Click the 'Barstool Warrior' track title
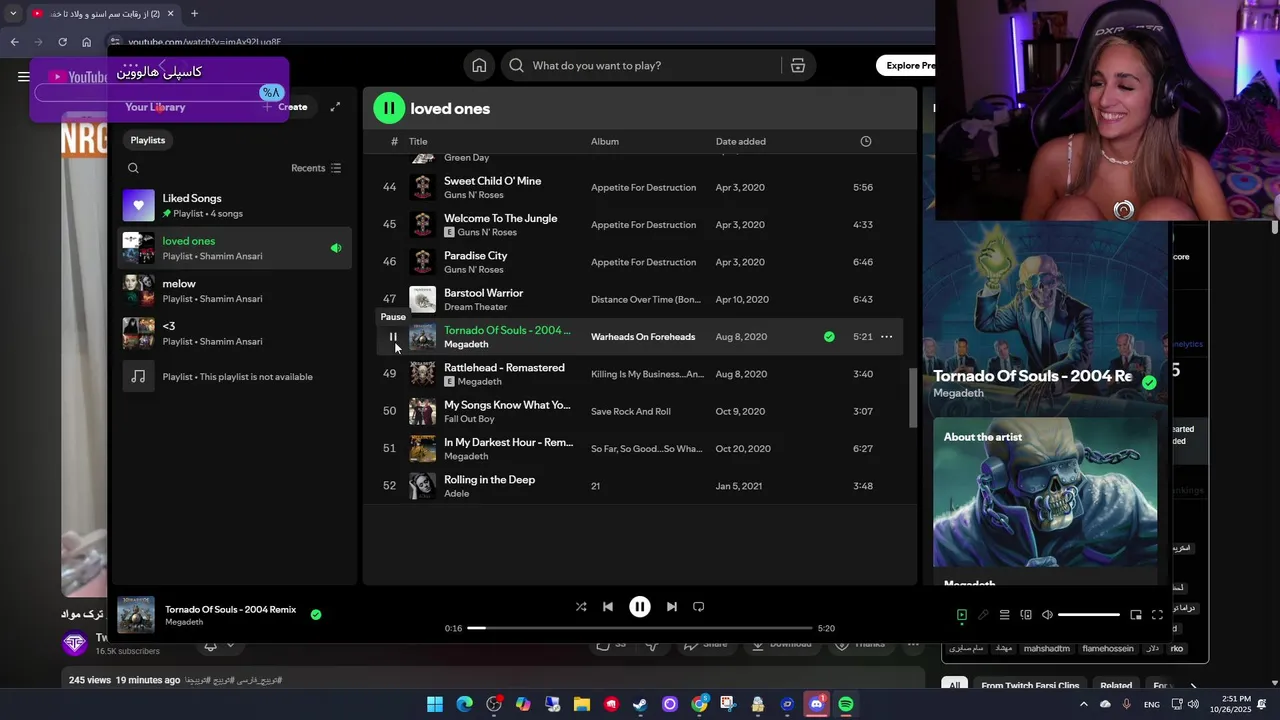Screen dimensions: 1280x720 pos(484,293)
